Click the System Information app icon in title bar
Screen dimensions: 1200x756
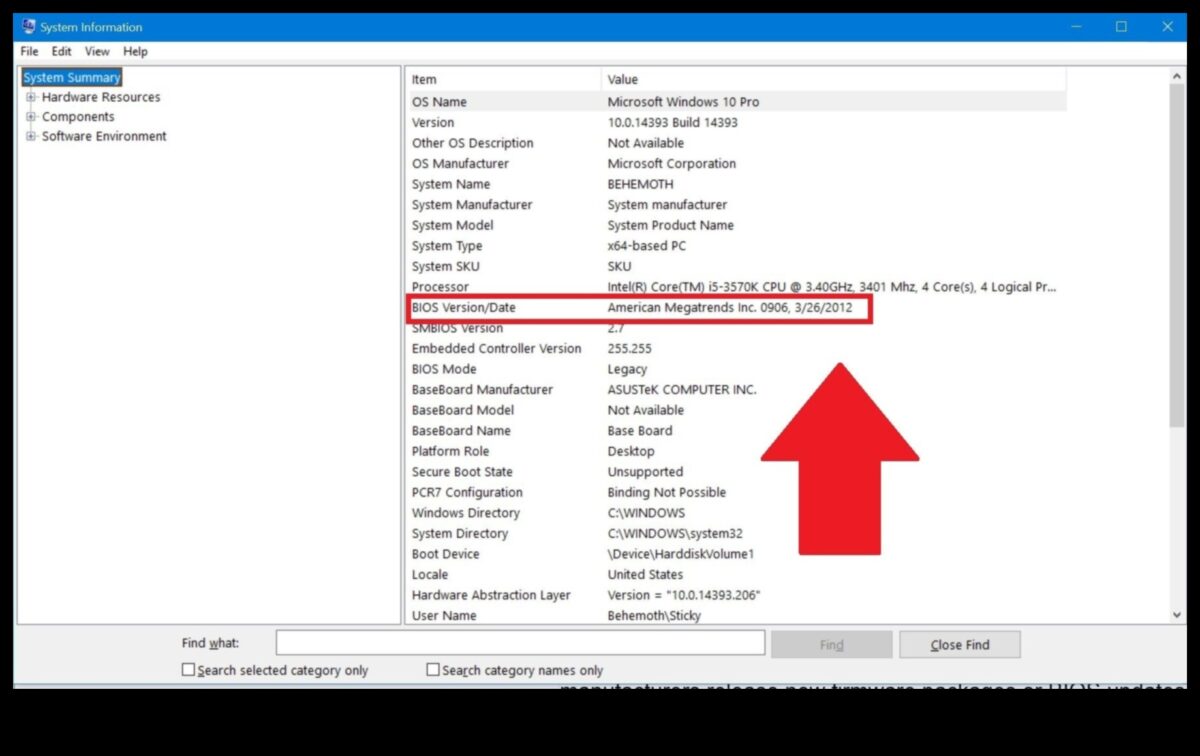point(28,27)
